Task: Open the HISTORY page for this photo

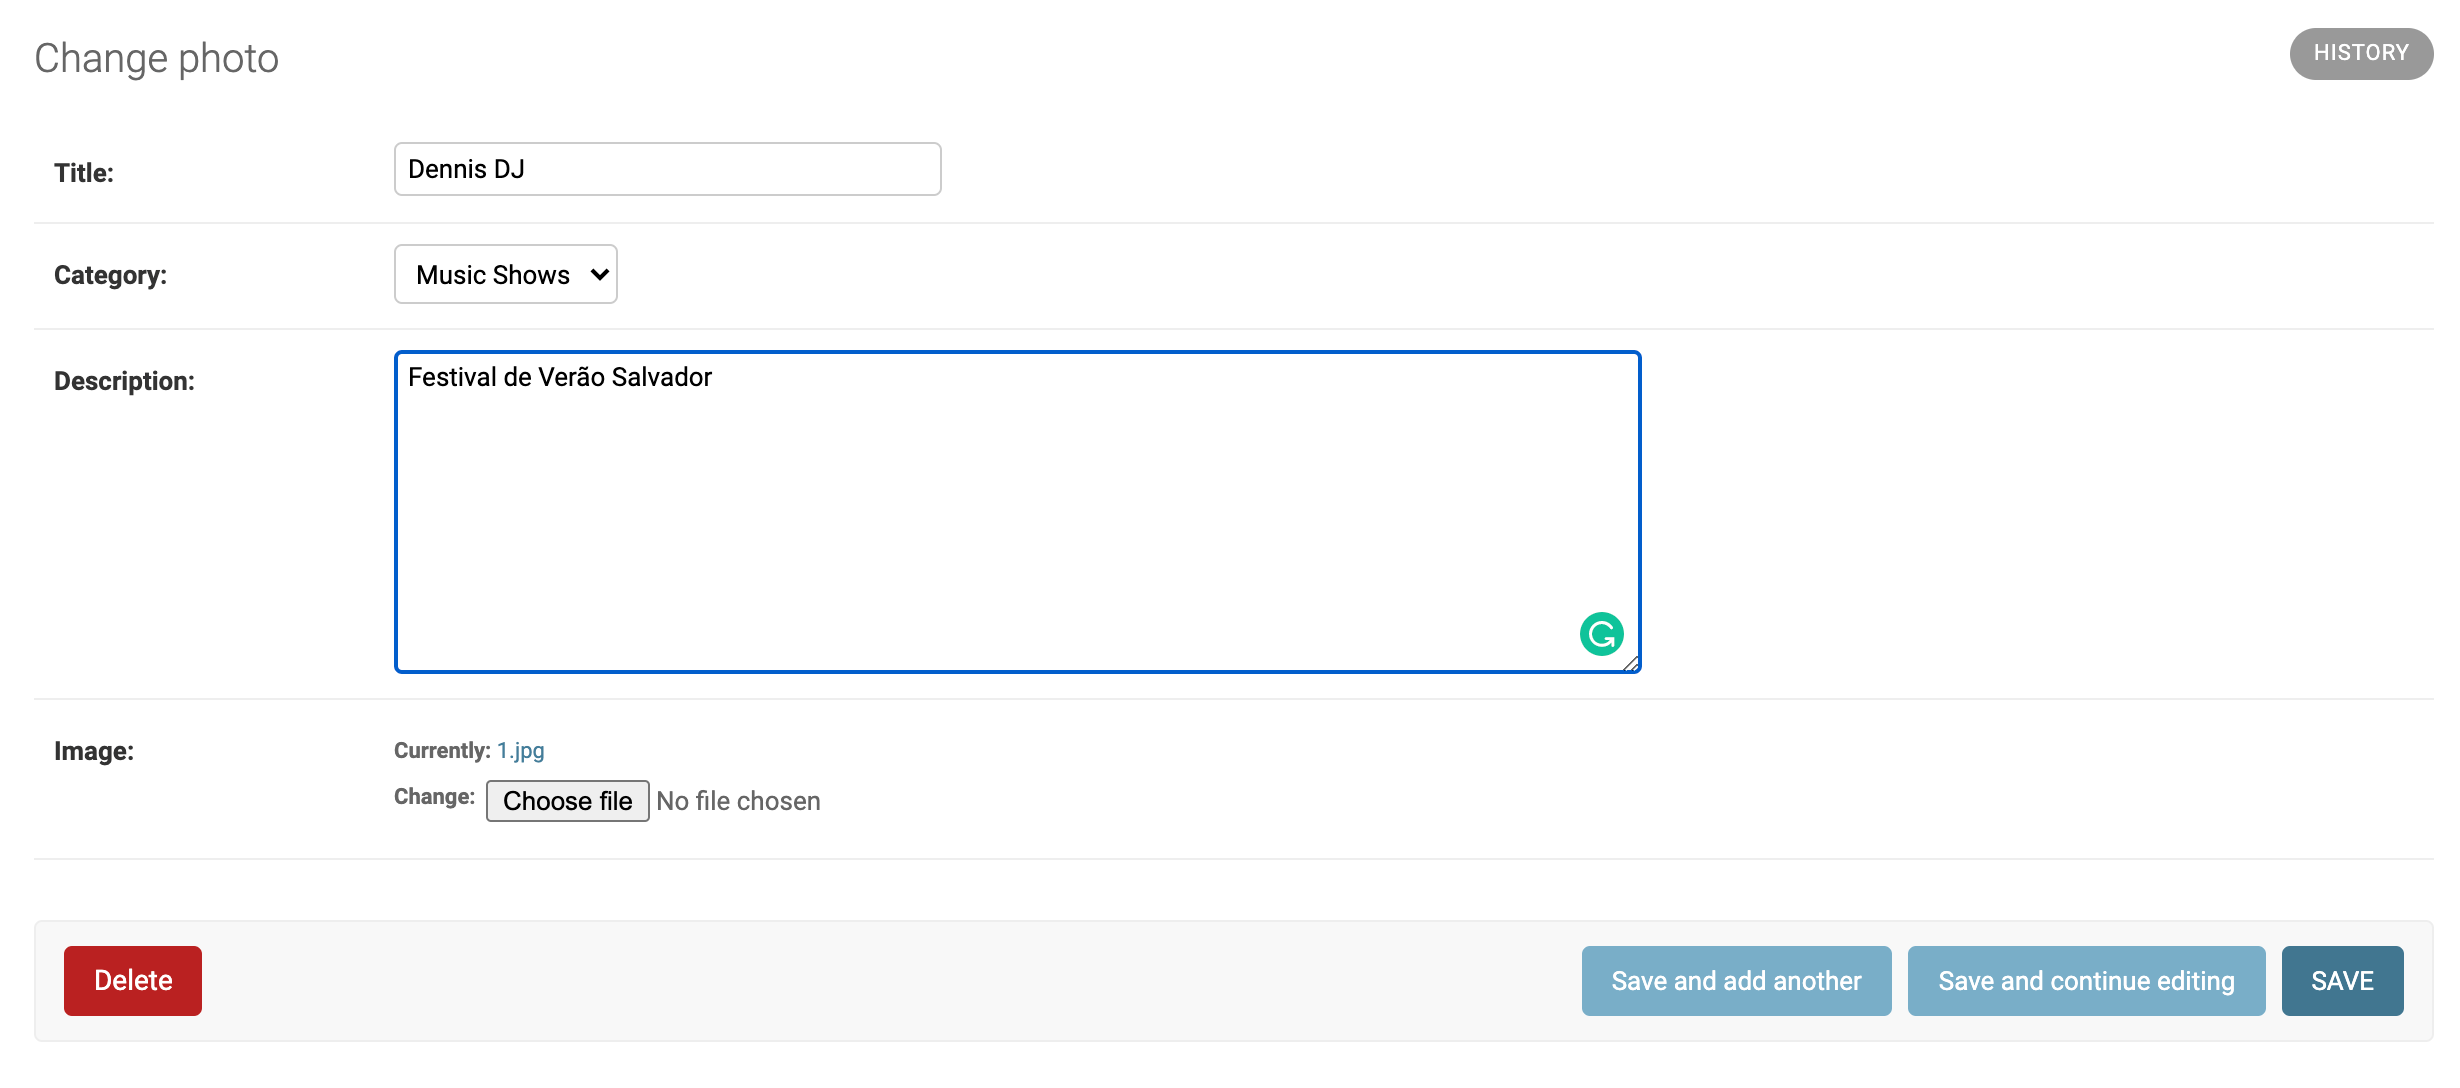Action: pos(2360,53)
